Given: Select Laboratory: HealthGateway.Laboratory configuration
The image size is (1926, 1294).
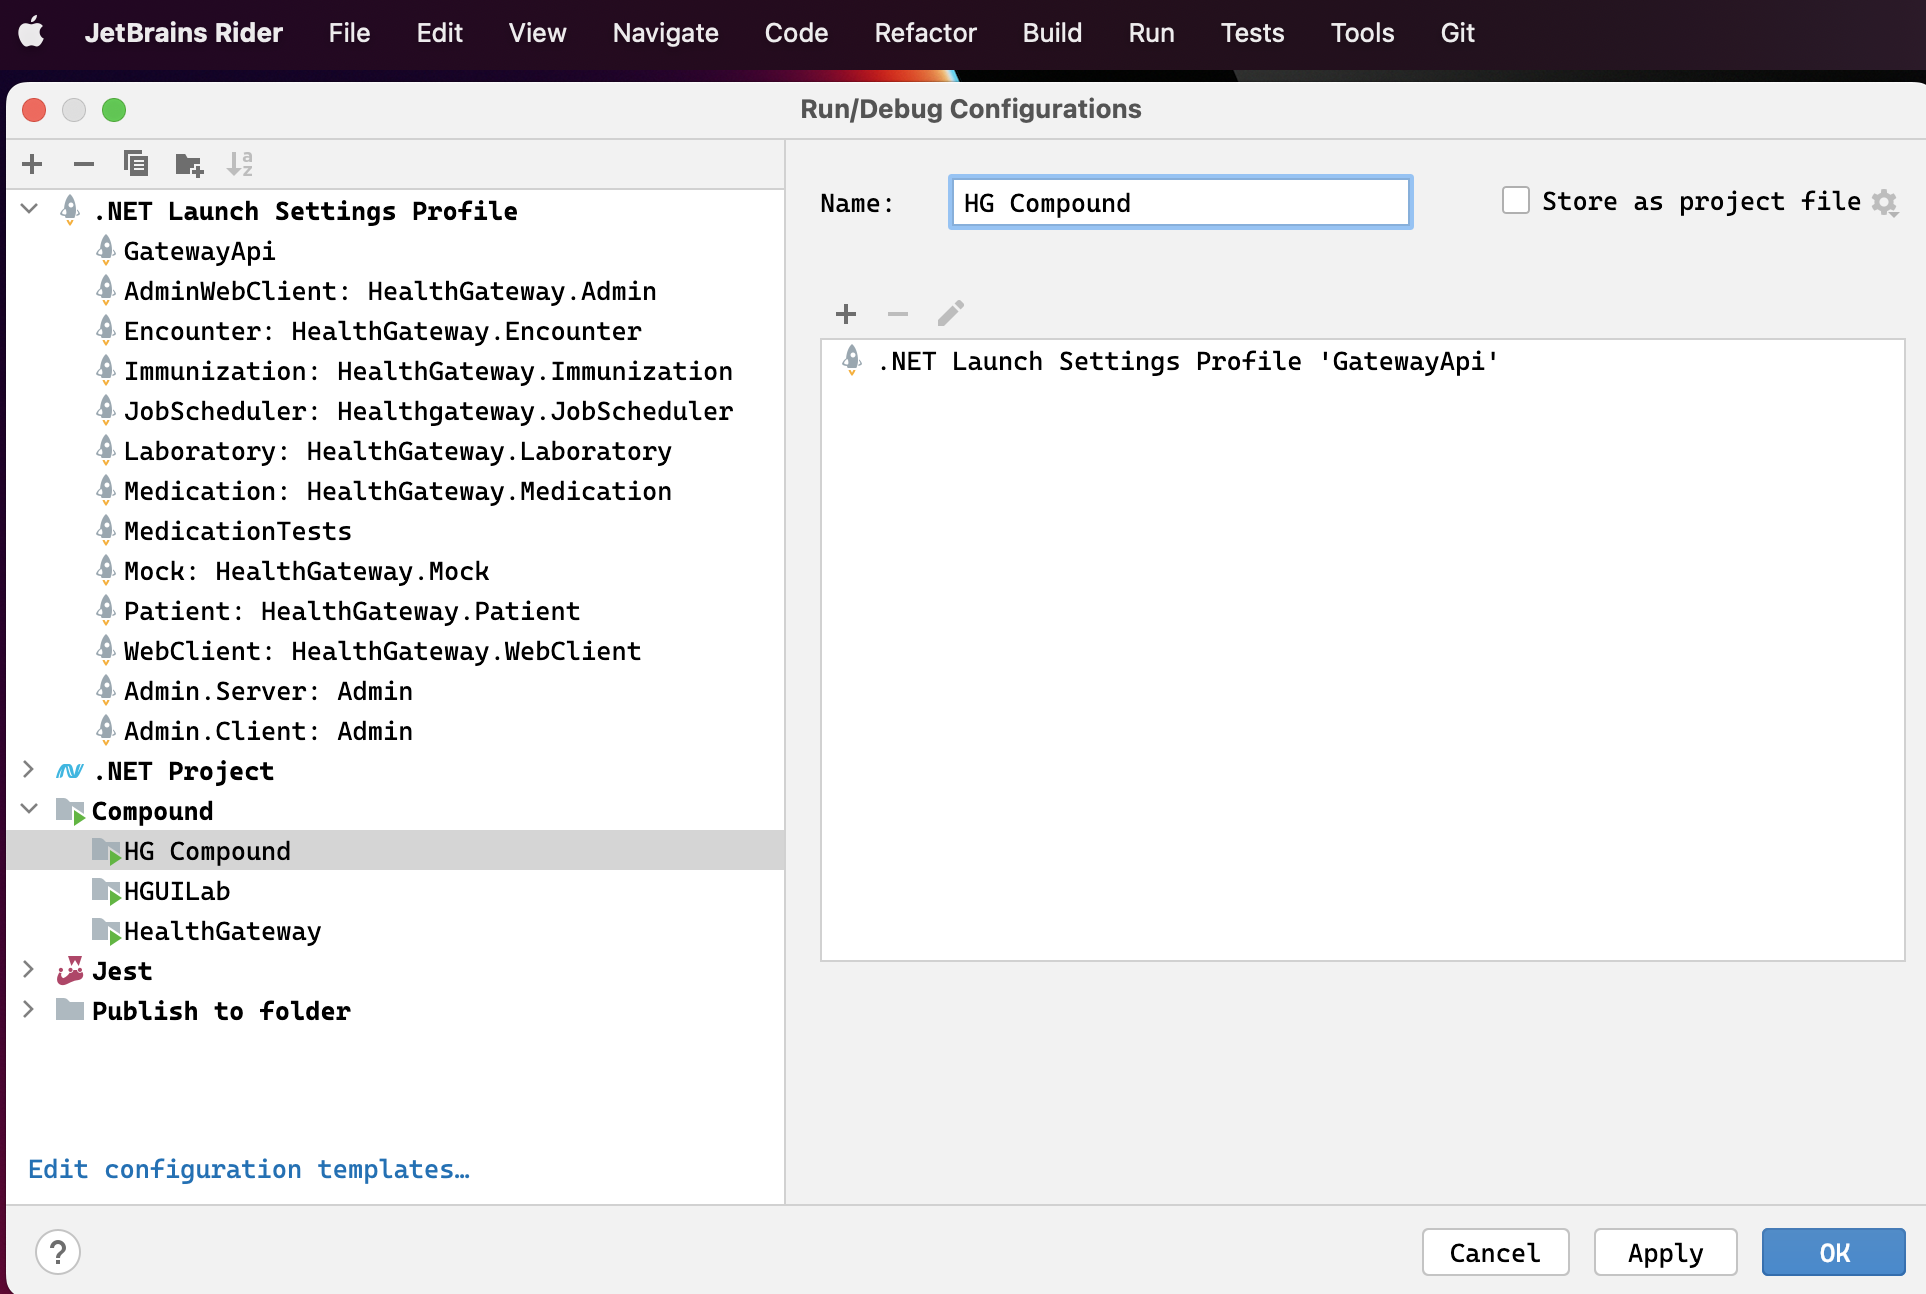Looking at the screenshot, I should coord(397,451).
